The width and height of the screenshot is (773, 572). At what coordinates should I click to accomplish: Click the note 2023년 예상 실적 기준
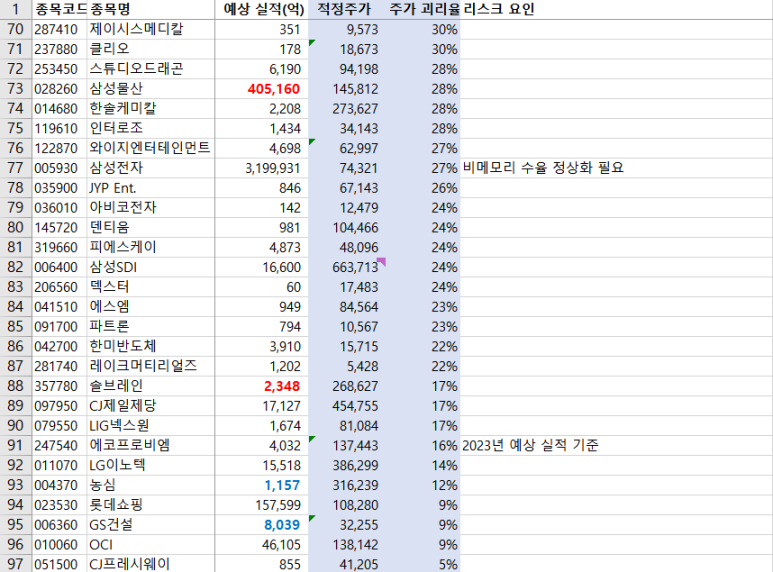530,446
